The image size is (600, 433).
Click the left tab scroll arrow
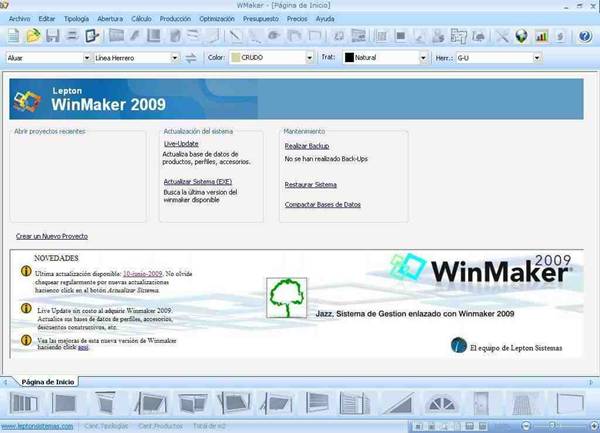tap(5, 382)
